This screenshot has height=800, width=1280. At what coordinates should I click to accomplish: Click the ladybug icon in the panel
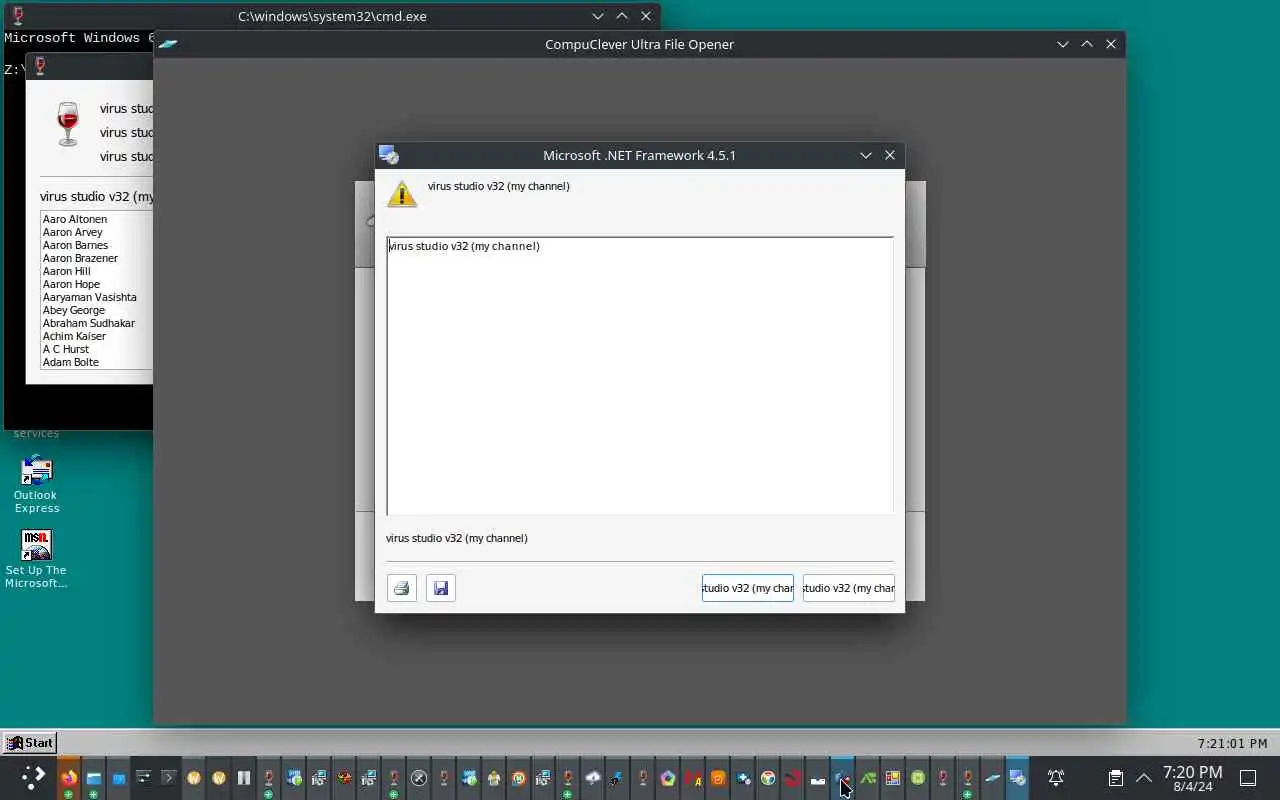(x=343, y=777)
